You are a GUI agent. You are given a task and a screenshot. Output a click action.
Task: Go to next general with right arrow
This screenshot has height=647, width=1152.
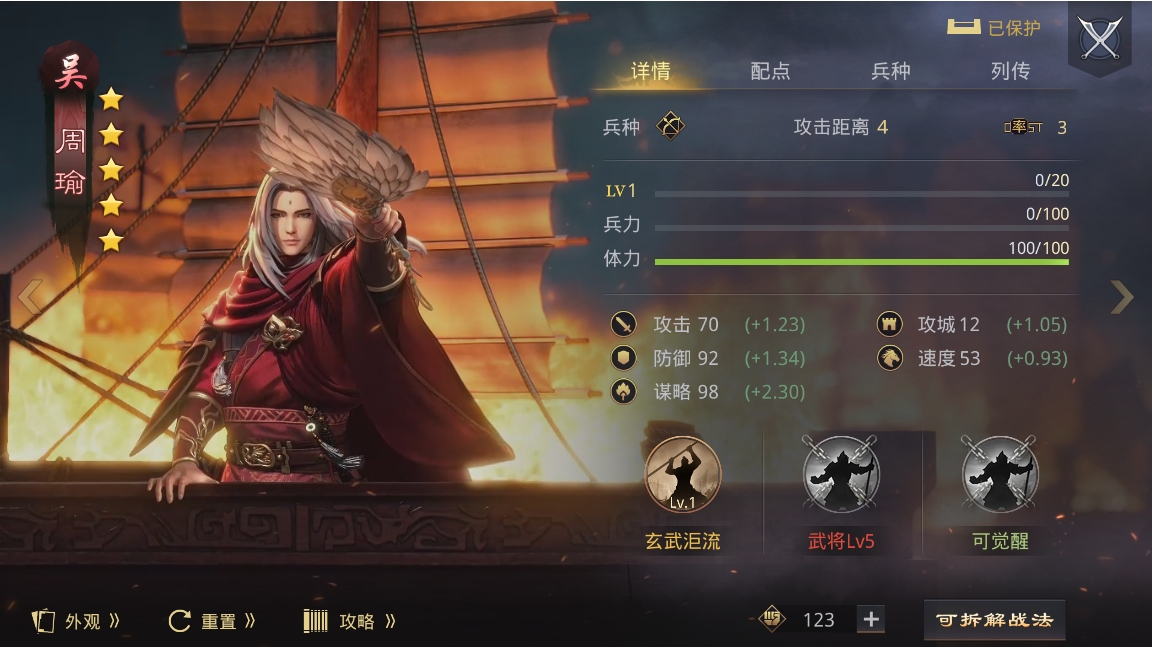1122,297
